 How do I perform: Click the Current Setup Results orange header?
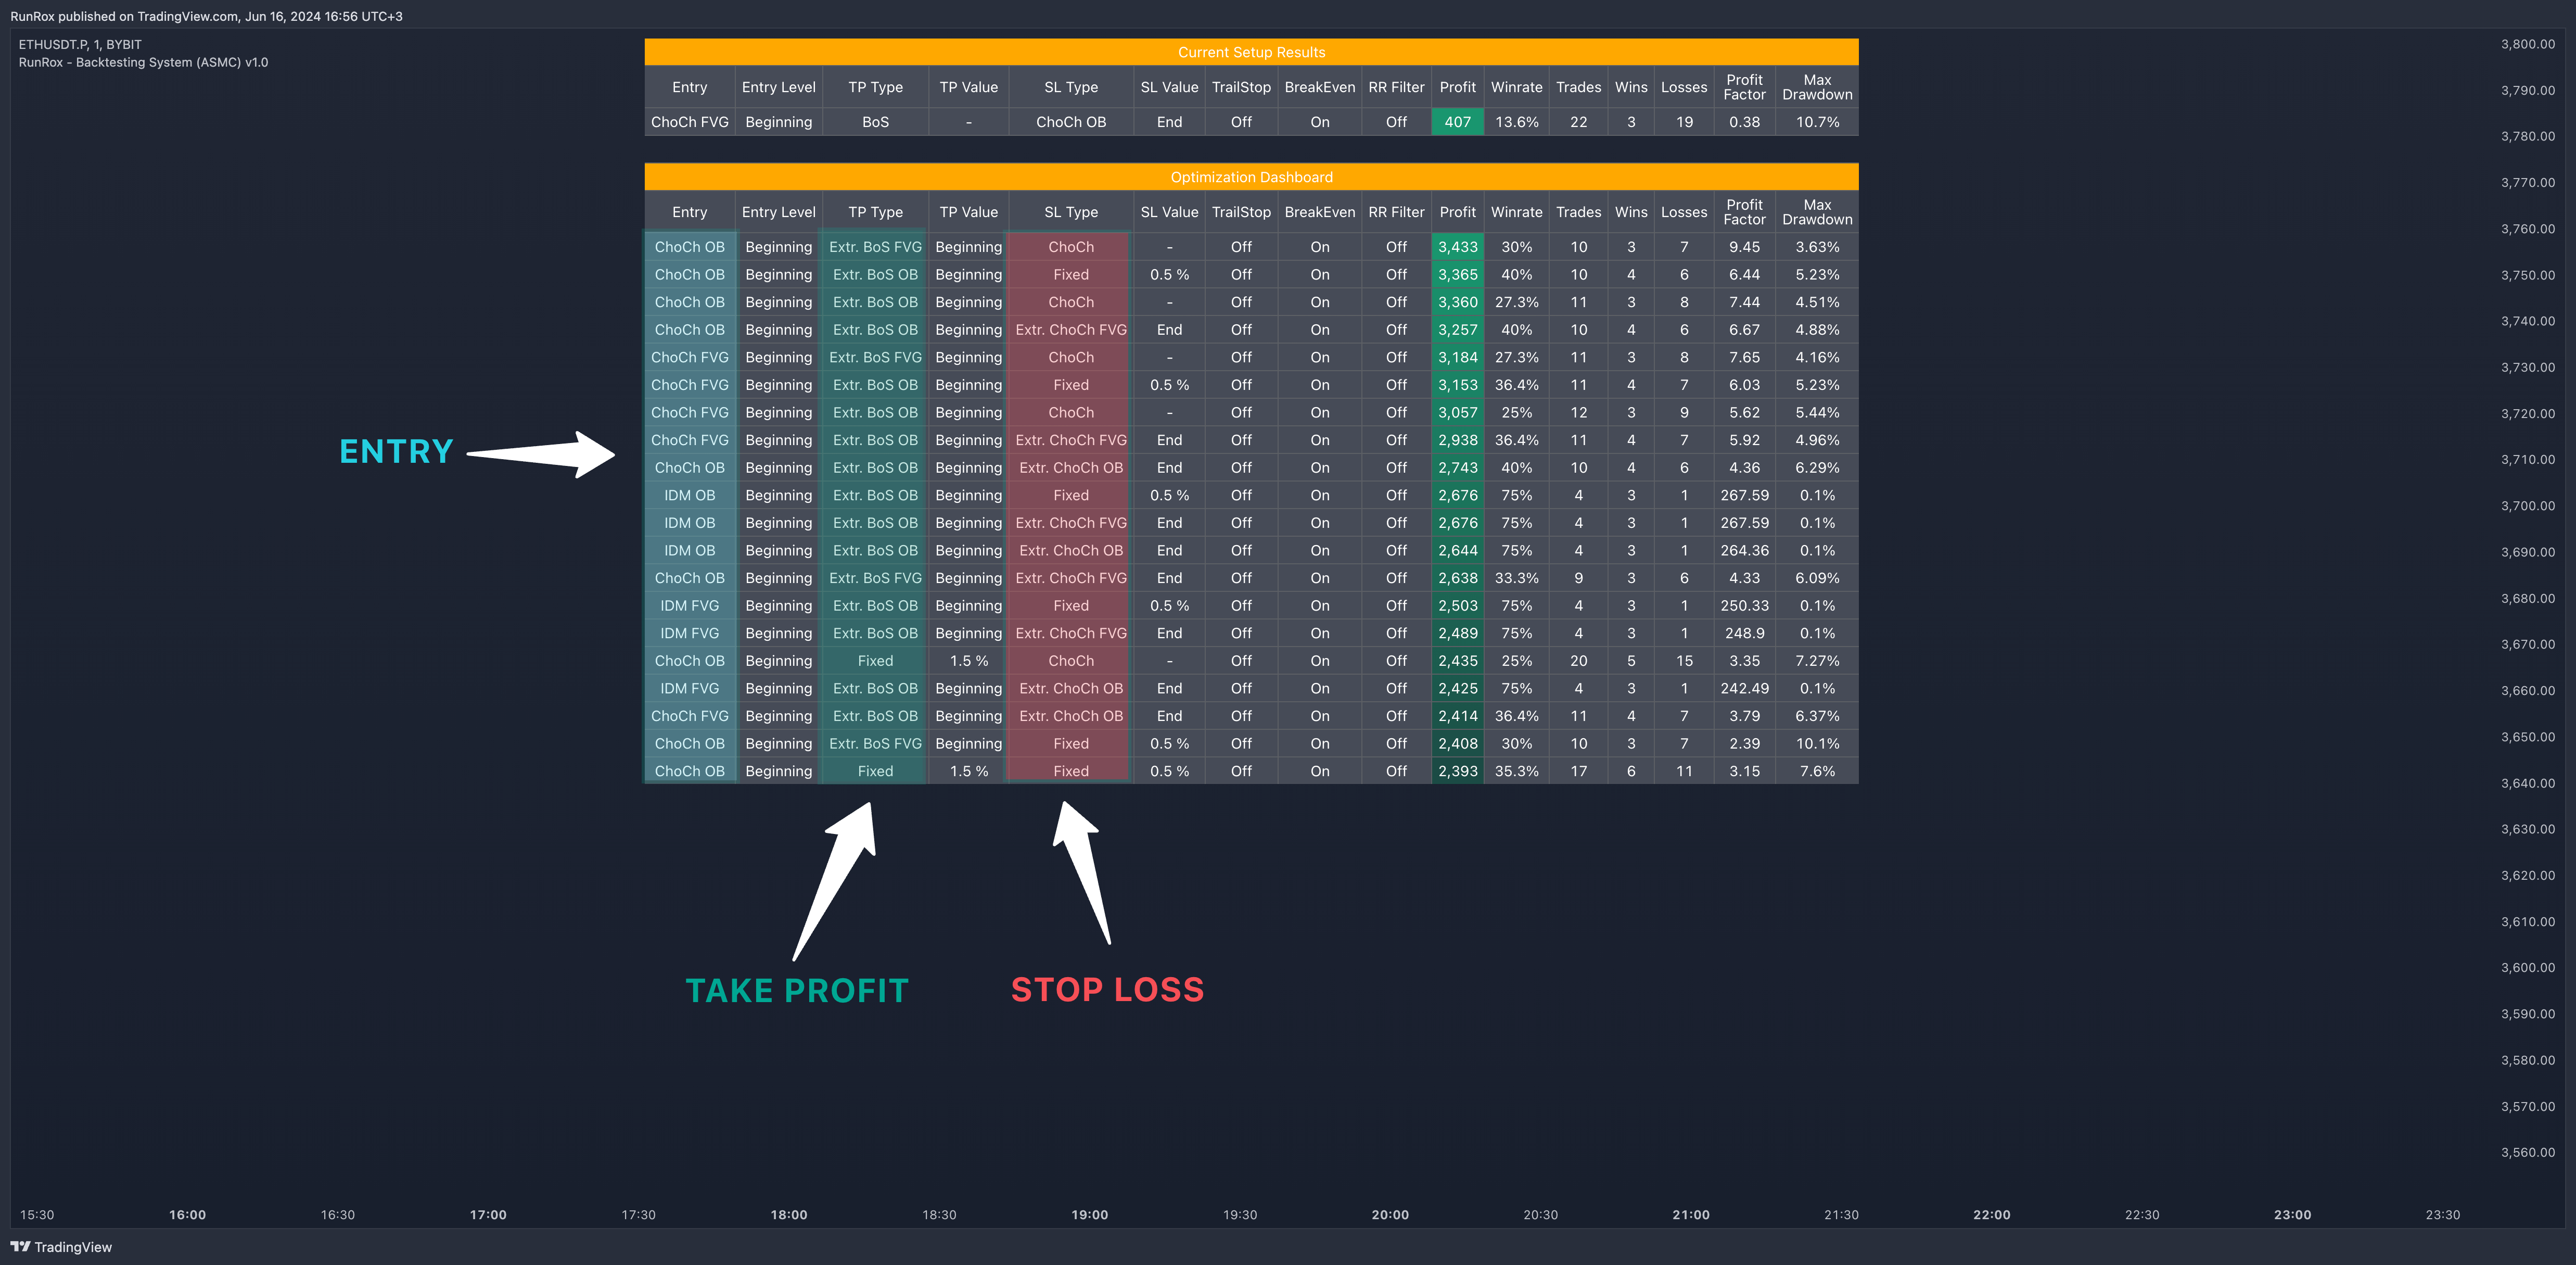[x=1250, y=52]
